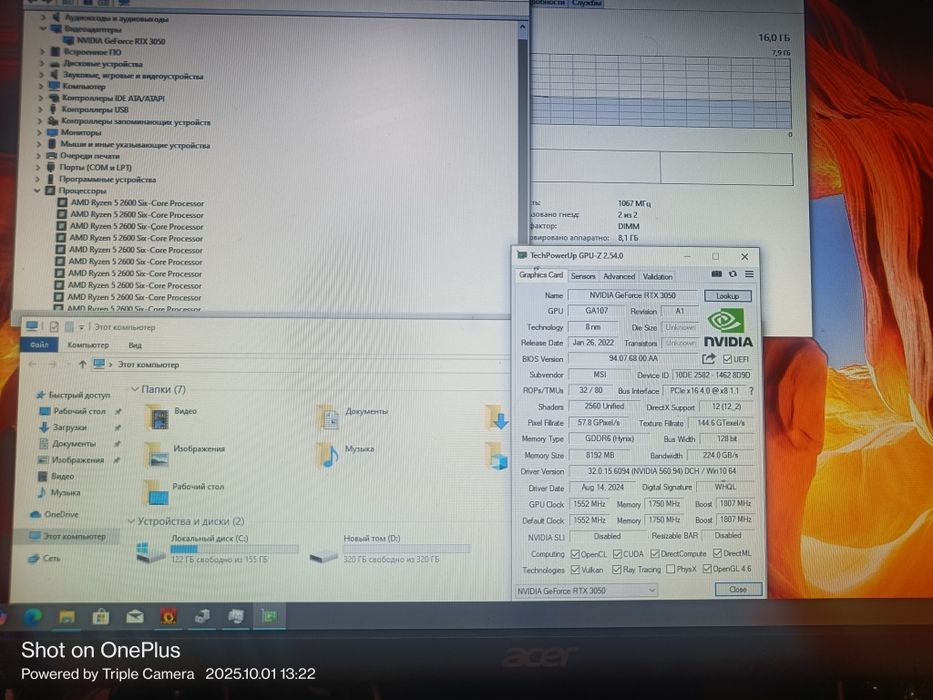This screenshot has height=700, width=933.
Task: Click the Close button in GPU-Z
Action: [x=738, y=589]
